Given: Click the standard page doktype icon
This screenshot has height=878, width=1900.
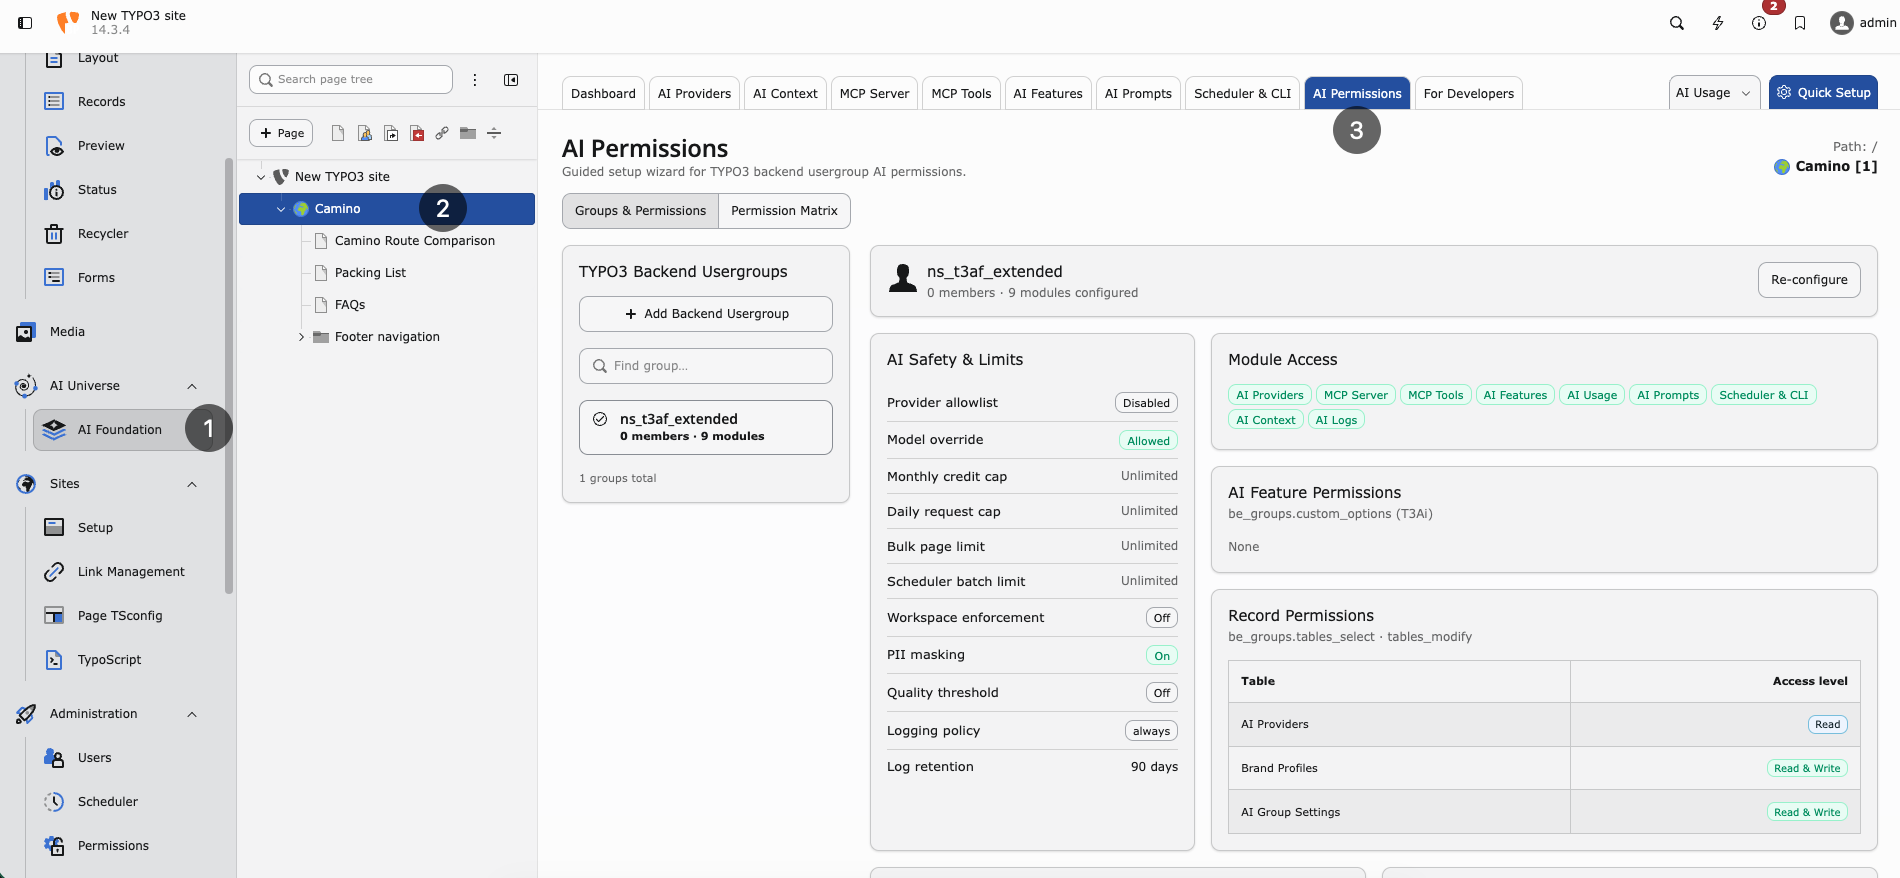Looking at the screenshot, I should [x=338, y=133].
